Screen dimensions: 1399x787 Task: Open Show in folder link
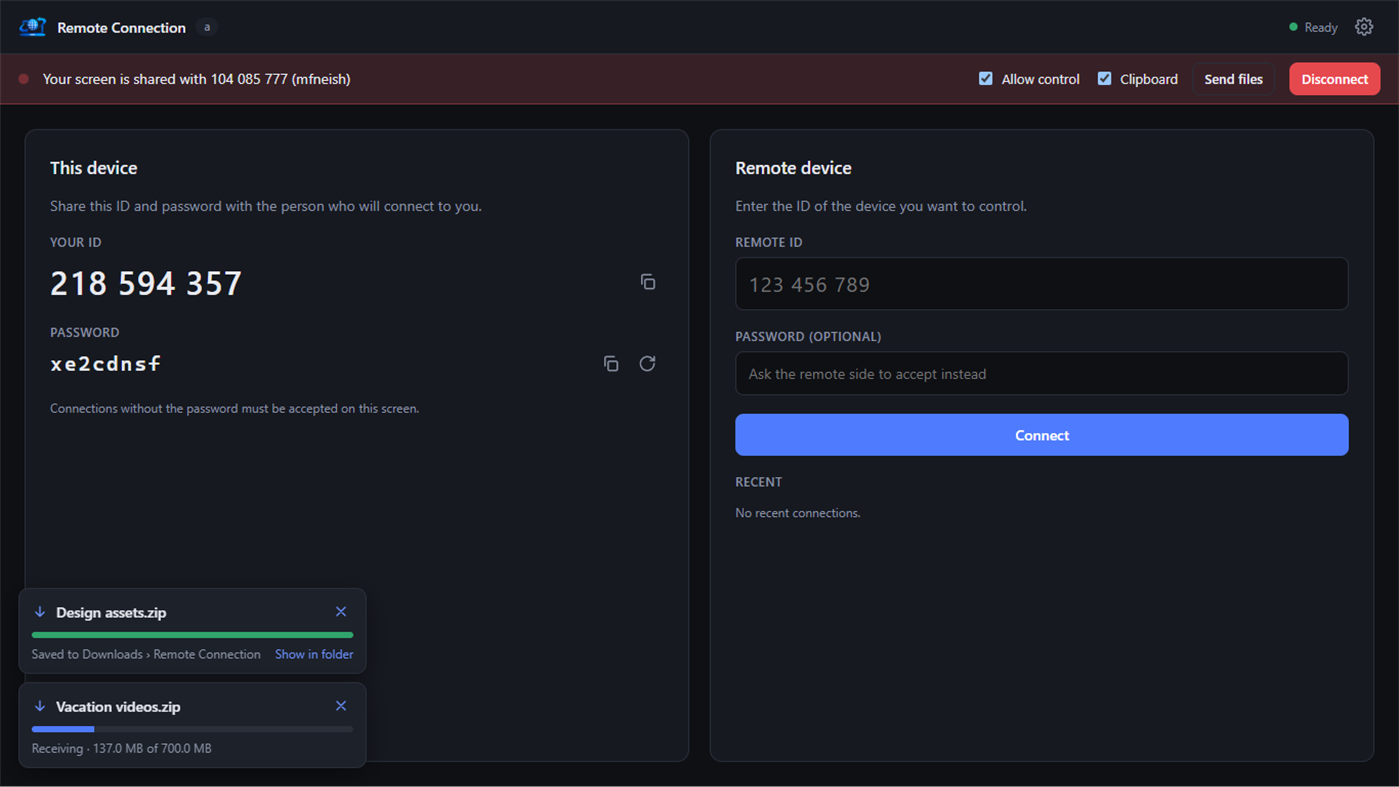[314, 654]
